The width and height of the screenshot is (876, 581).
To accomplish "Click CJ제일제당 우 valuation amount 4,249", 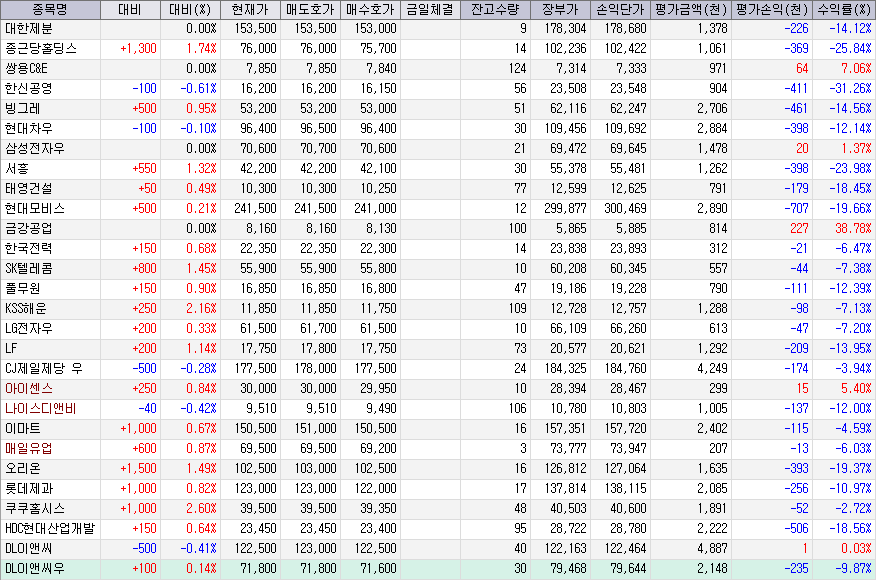I will pyautogui.click(x=712, y=369).
